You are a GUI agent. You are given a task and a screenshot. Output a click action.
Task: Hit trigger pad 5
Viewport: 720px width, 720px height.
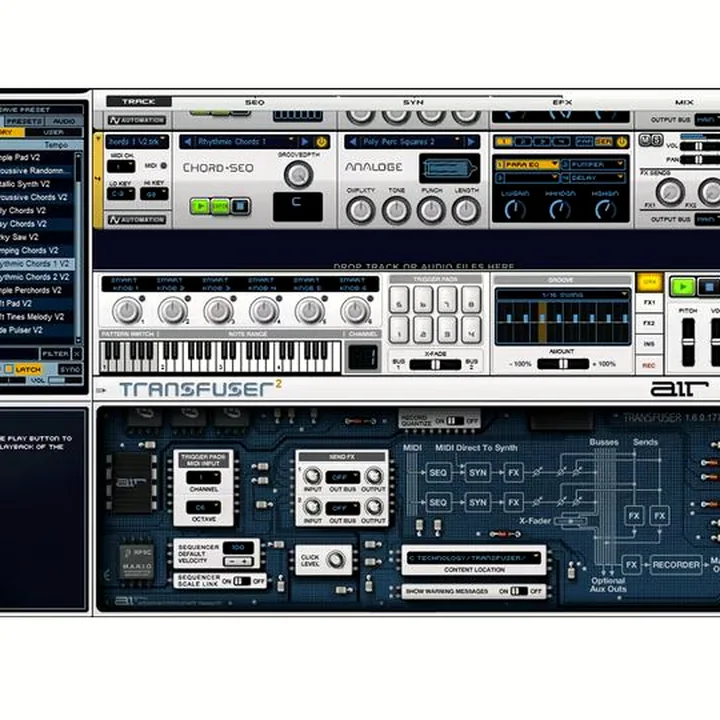click(x=399, y=300)
